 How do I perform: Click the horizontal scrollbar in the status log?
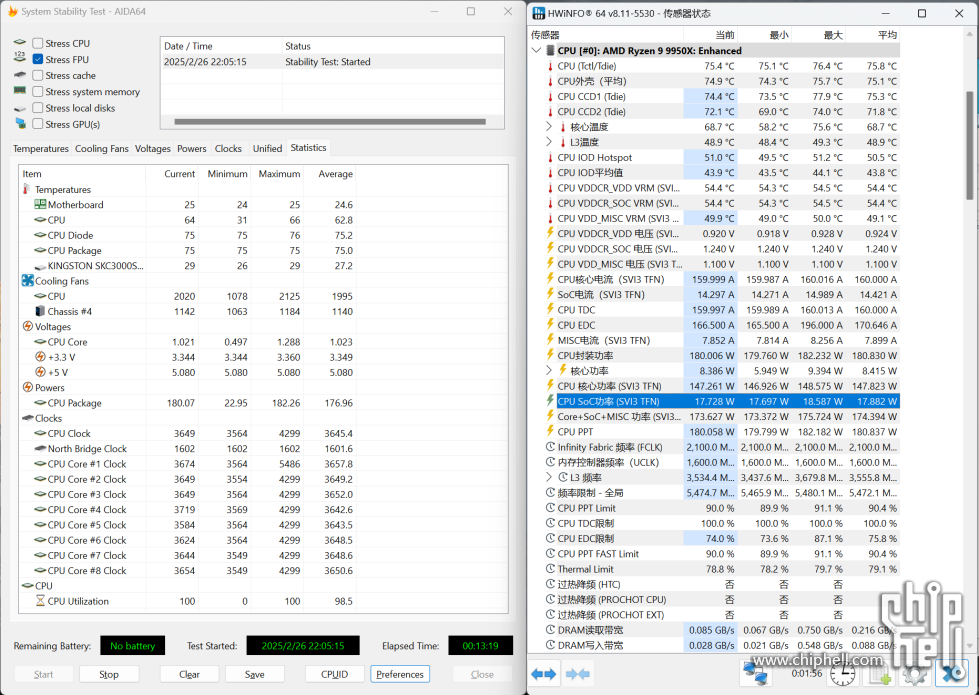(x=330, y=122)
